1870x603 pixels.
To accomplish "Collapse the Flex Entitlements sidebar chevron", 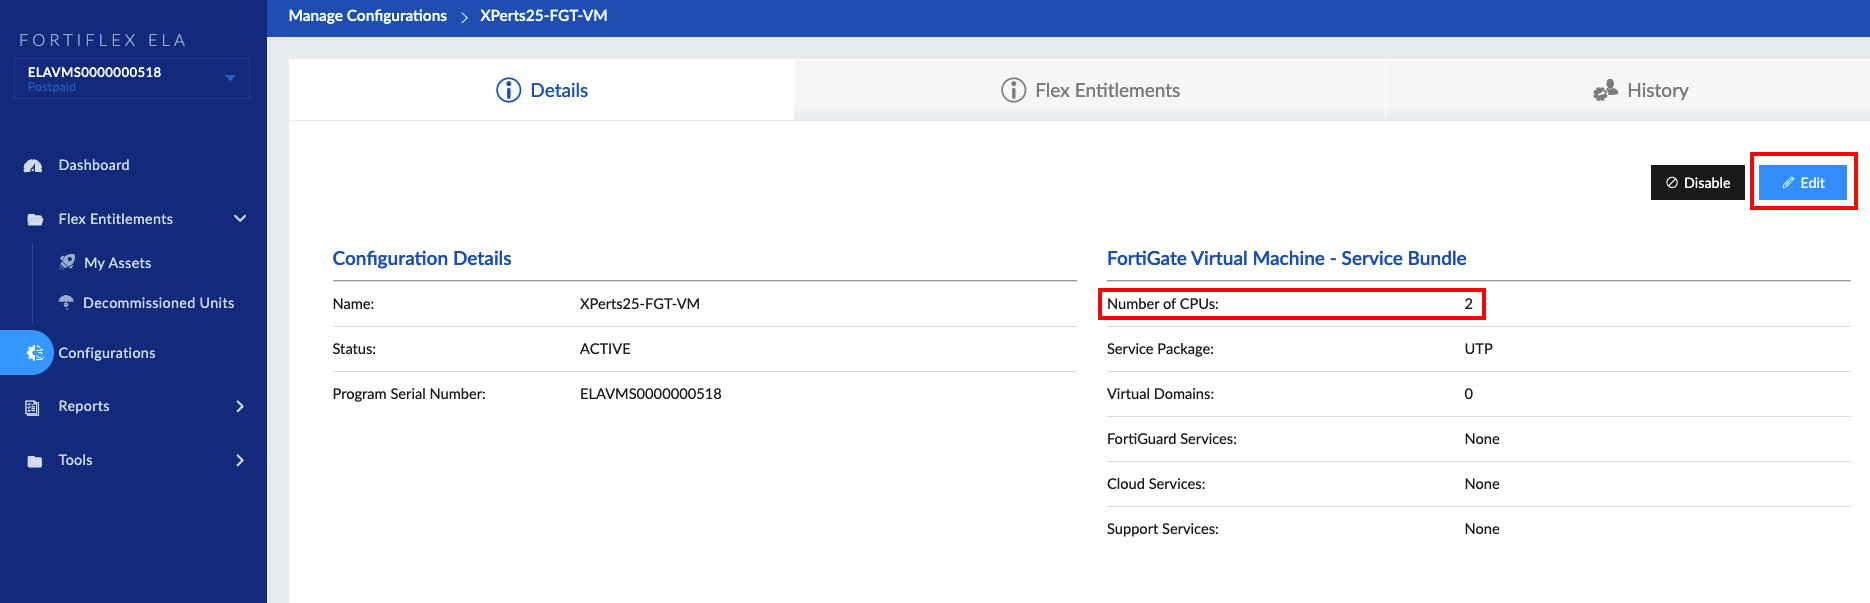I will tap(240, 218).
